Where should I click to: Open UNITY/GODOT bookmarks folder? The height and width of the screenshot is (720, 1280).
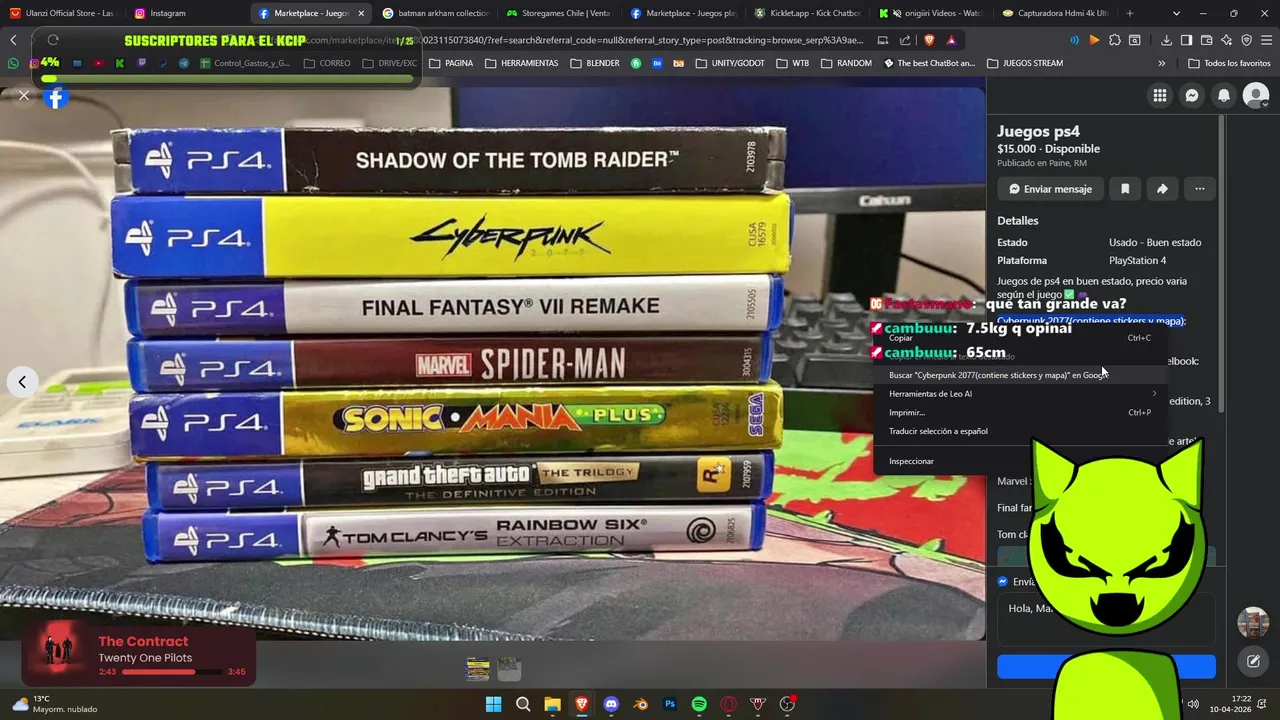pyautogui.click(x=730, y=63)
